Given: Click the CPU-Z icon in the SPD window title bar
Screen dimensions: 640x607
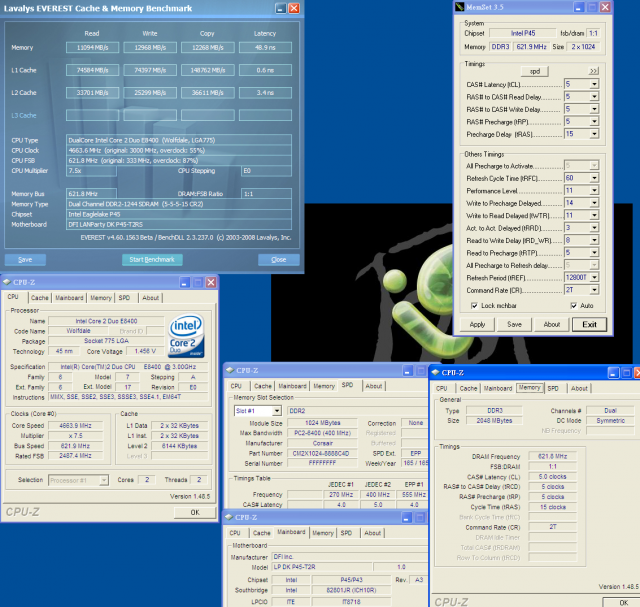Looking at the screenshot, I should click(x=230, y=370).
